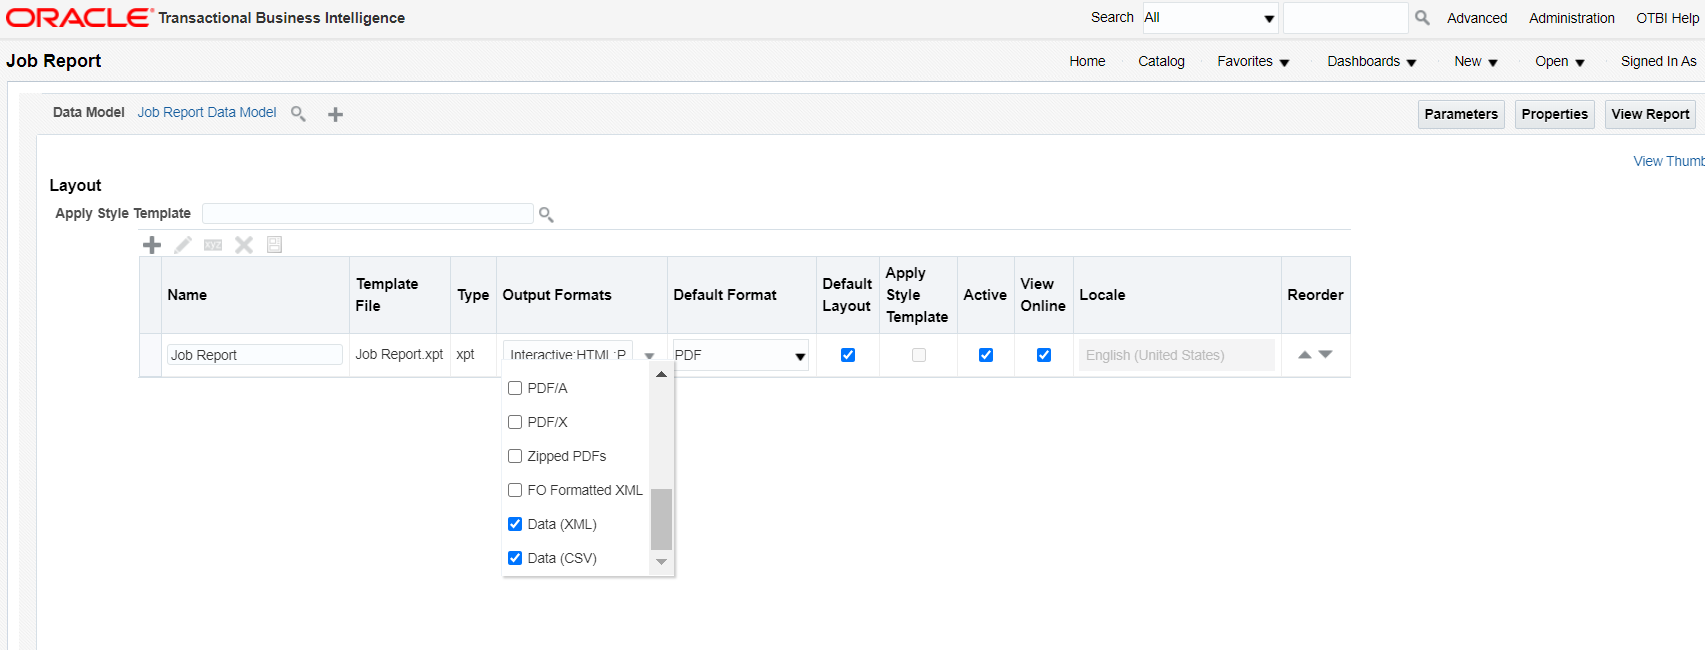1705x650 pixels.
Task: Select the Job Report row handle
Action: [150, 355]
